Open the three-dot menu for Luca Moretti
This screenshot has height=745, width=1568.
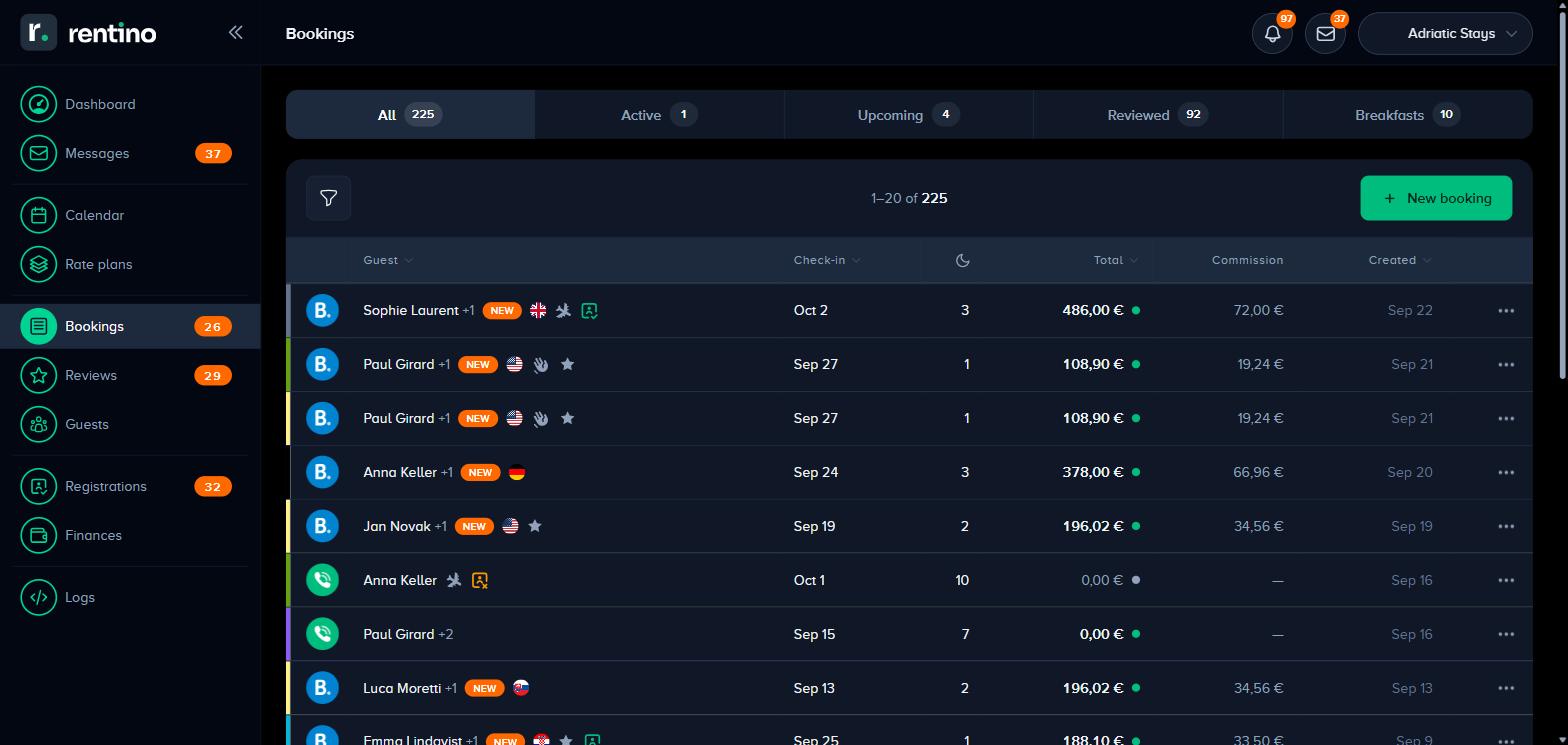point(1506,688)
